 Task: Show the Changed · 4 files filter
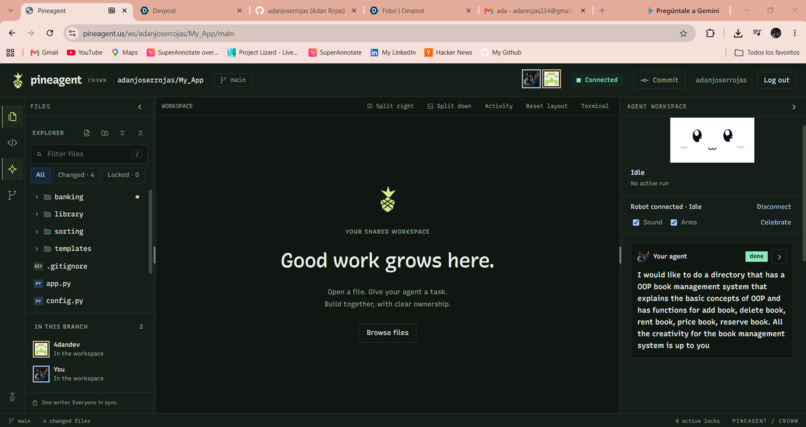pyautogui.click(x=76, y=175)
